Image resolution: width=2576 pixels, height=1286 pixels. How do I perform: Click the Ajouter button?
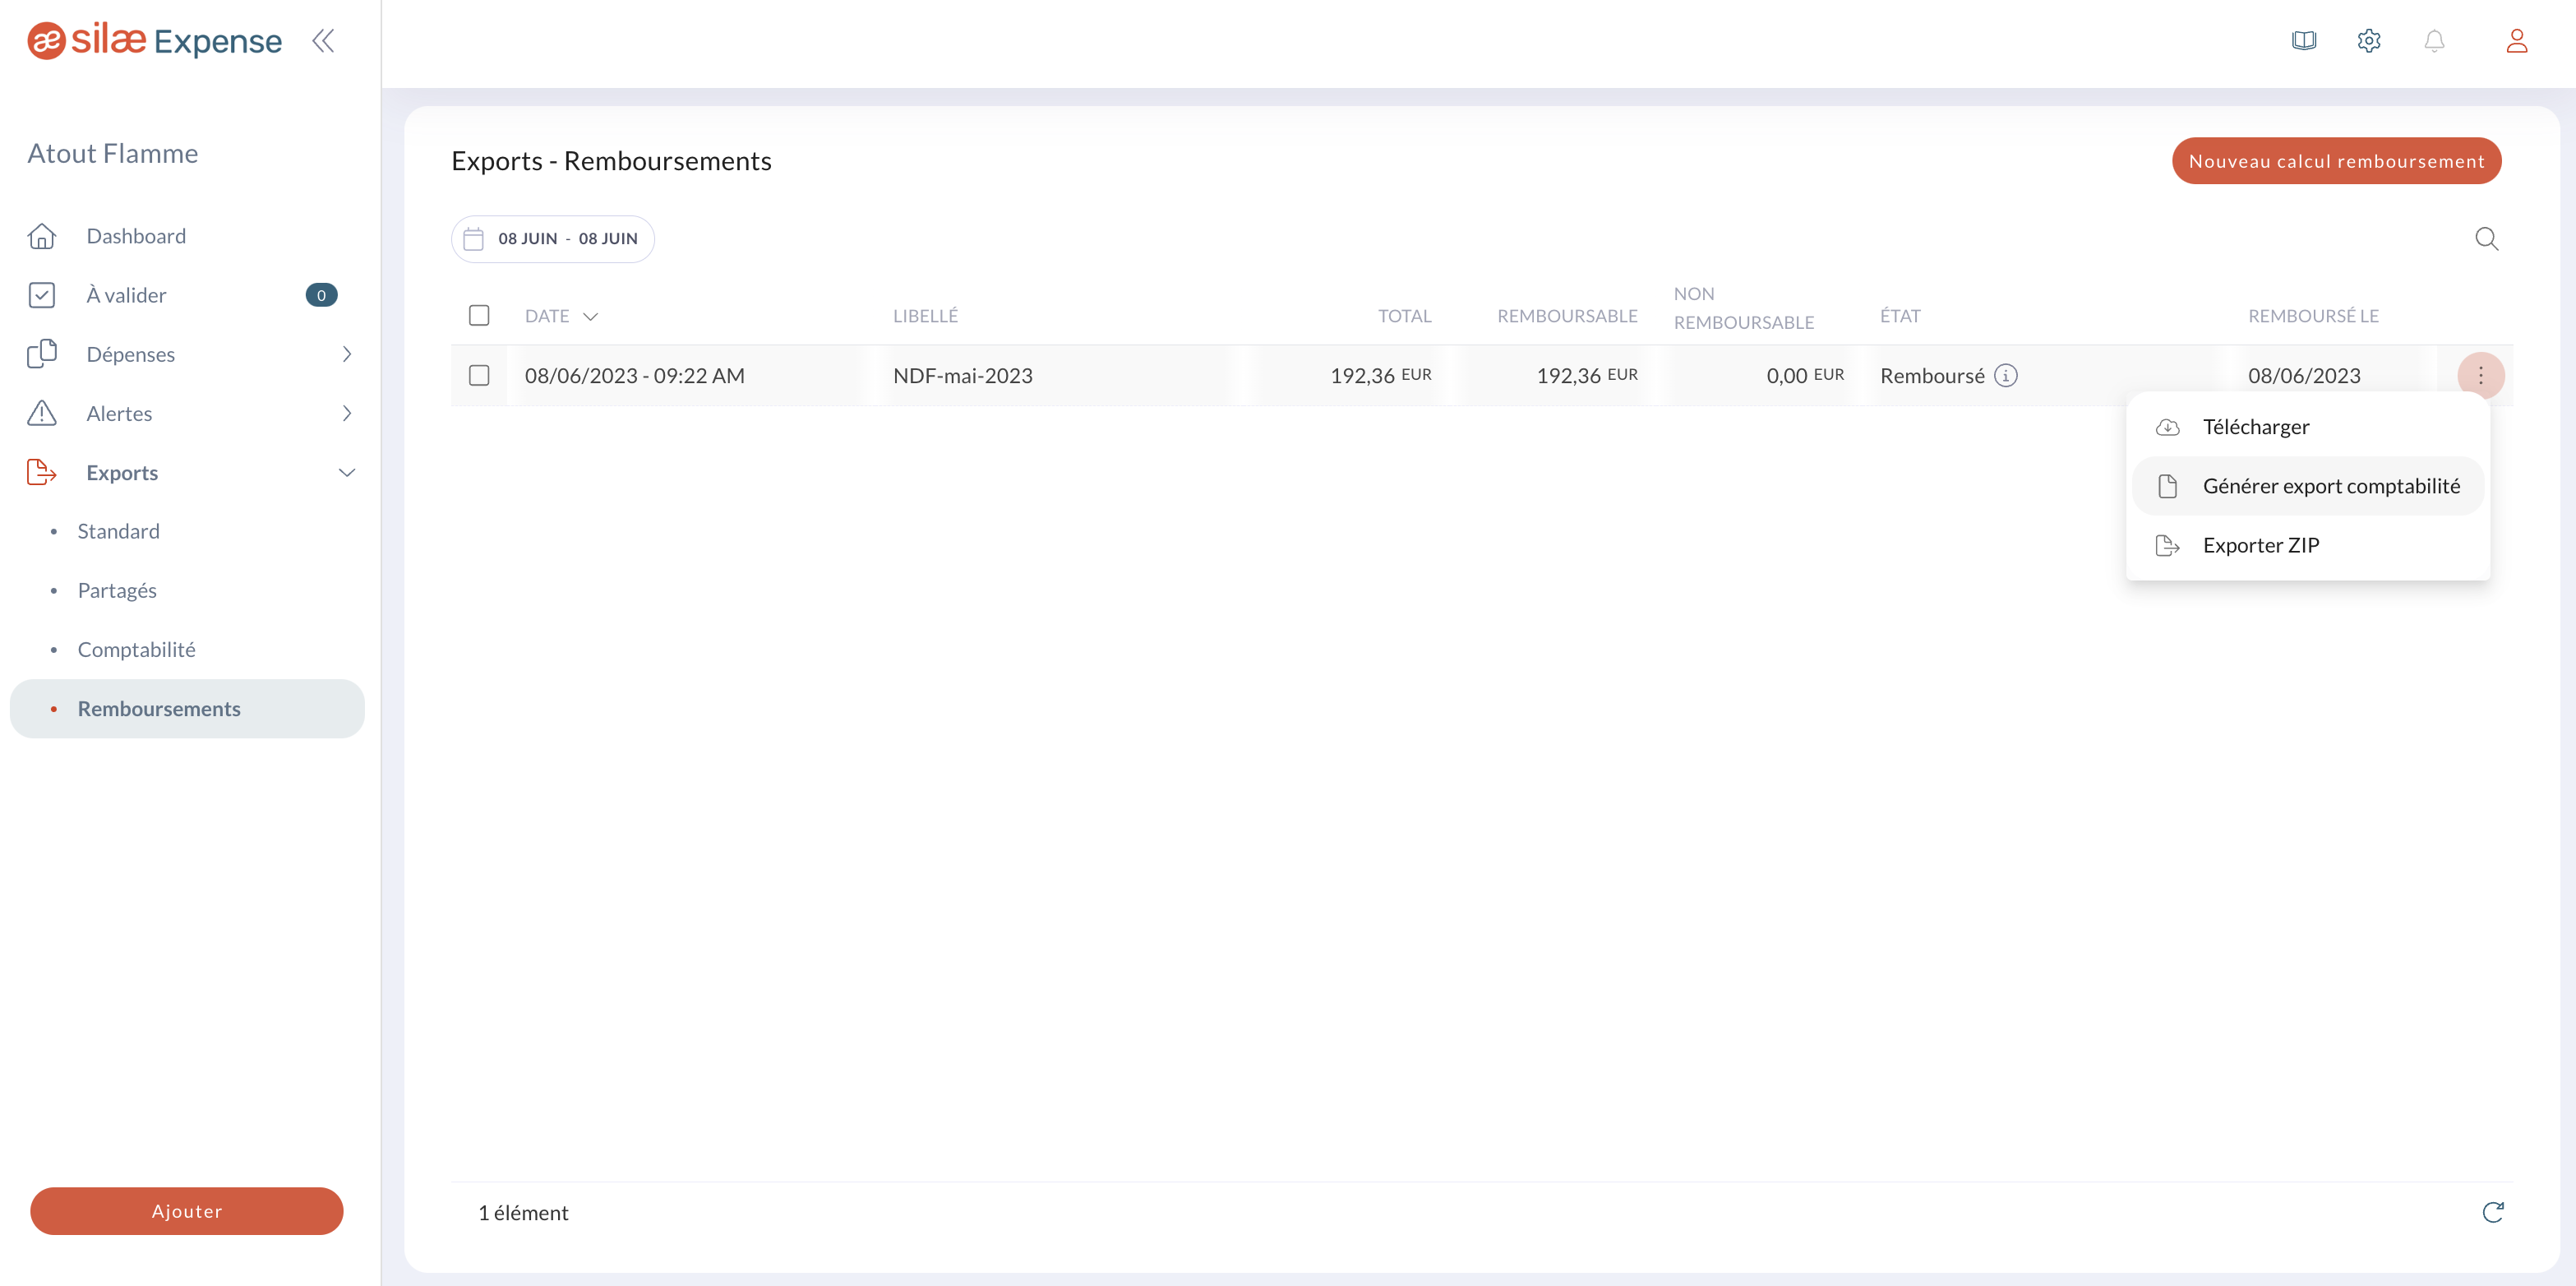187,1211
